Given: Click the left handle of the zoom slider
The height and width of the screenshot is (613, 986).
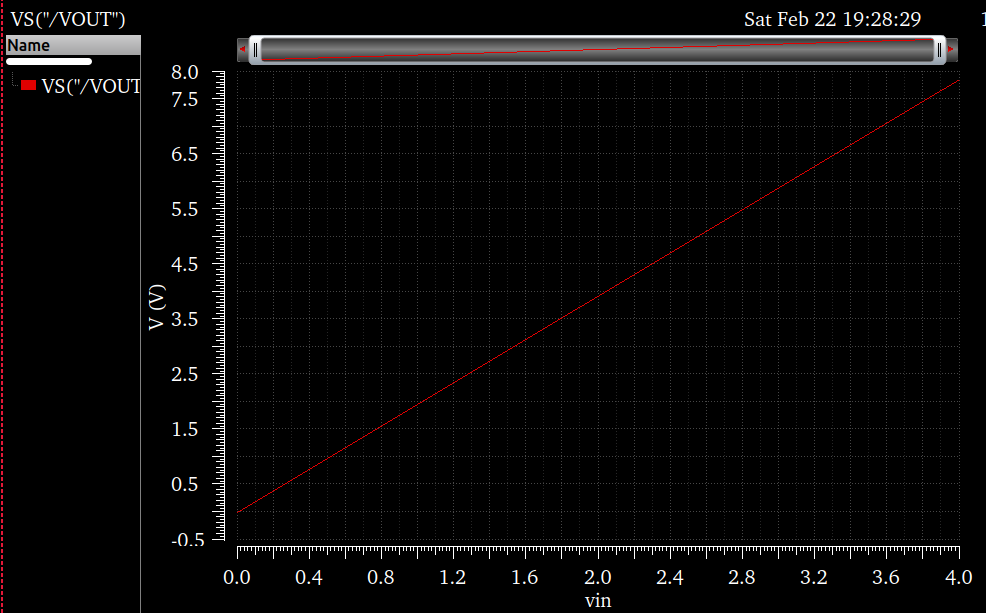Looking at the screenshot, I should click(x=255, y=50).
